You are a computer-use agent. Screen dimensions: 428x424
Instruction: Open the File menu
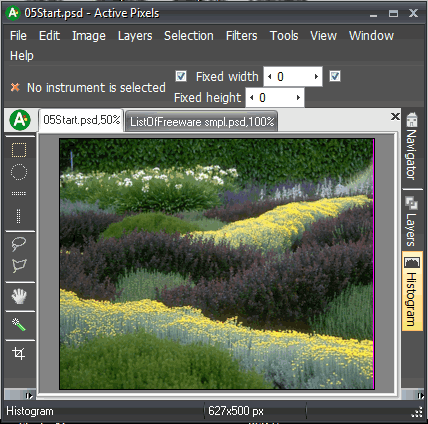18,36
